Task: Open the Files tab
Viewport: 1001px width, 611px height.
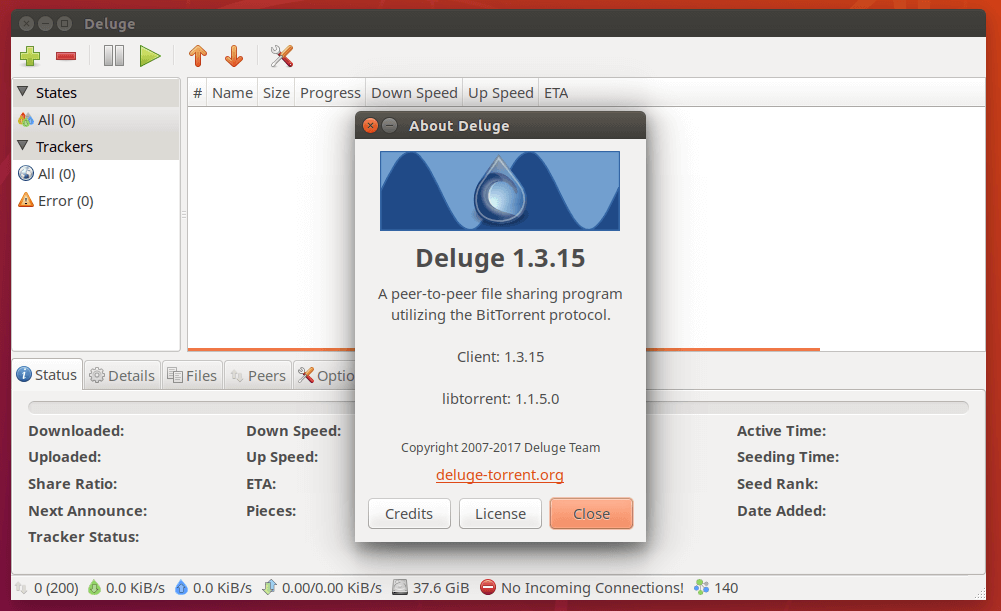Action: click(192, 376)
